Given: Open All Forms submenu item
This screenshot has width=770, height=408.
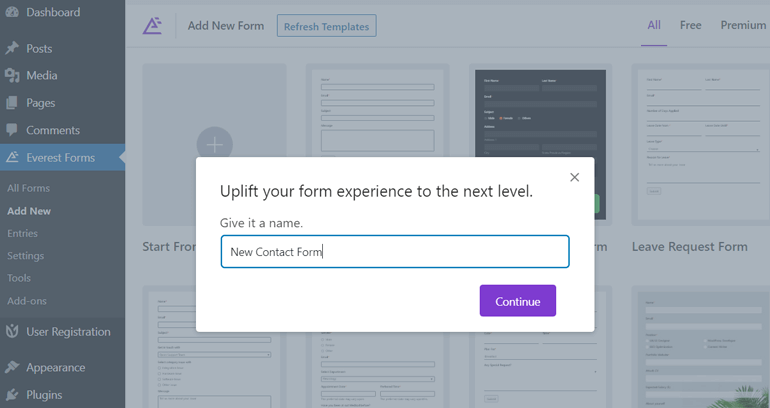Looking at the screenshot, I should (28, 188).
